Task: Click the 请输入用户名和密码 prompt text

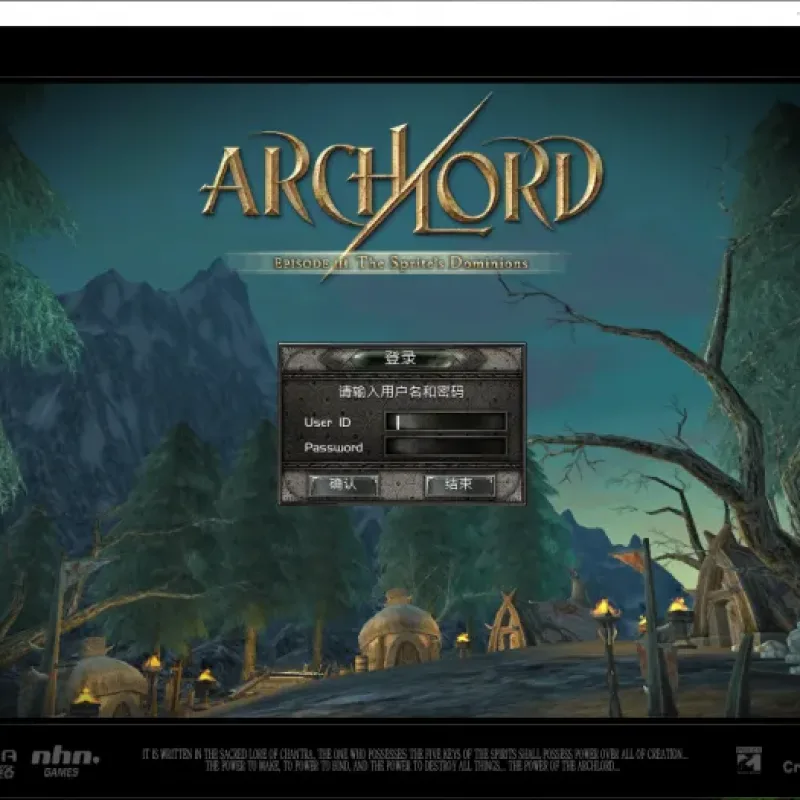Action: point(402,392)
